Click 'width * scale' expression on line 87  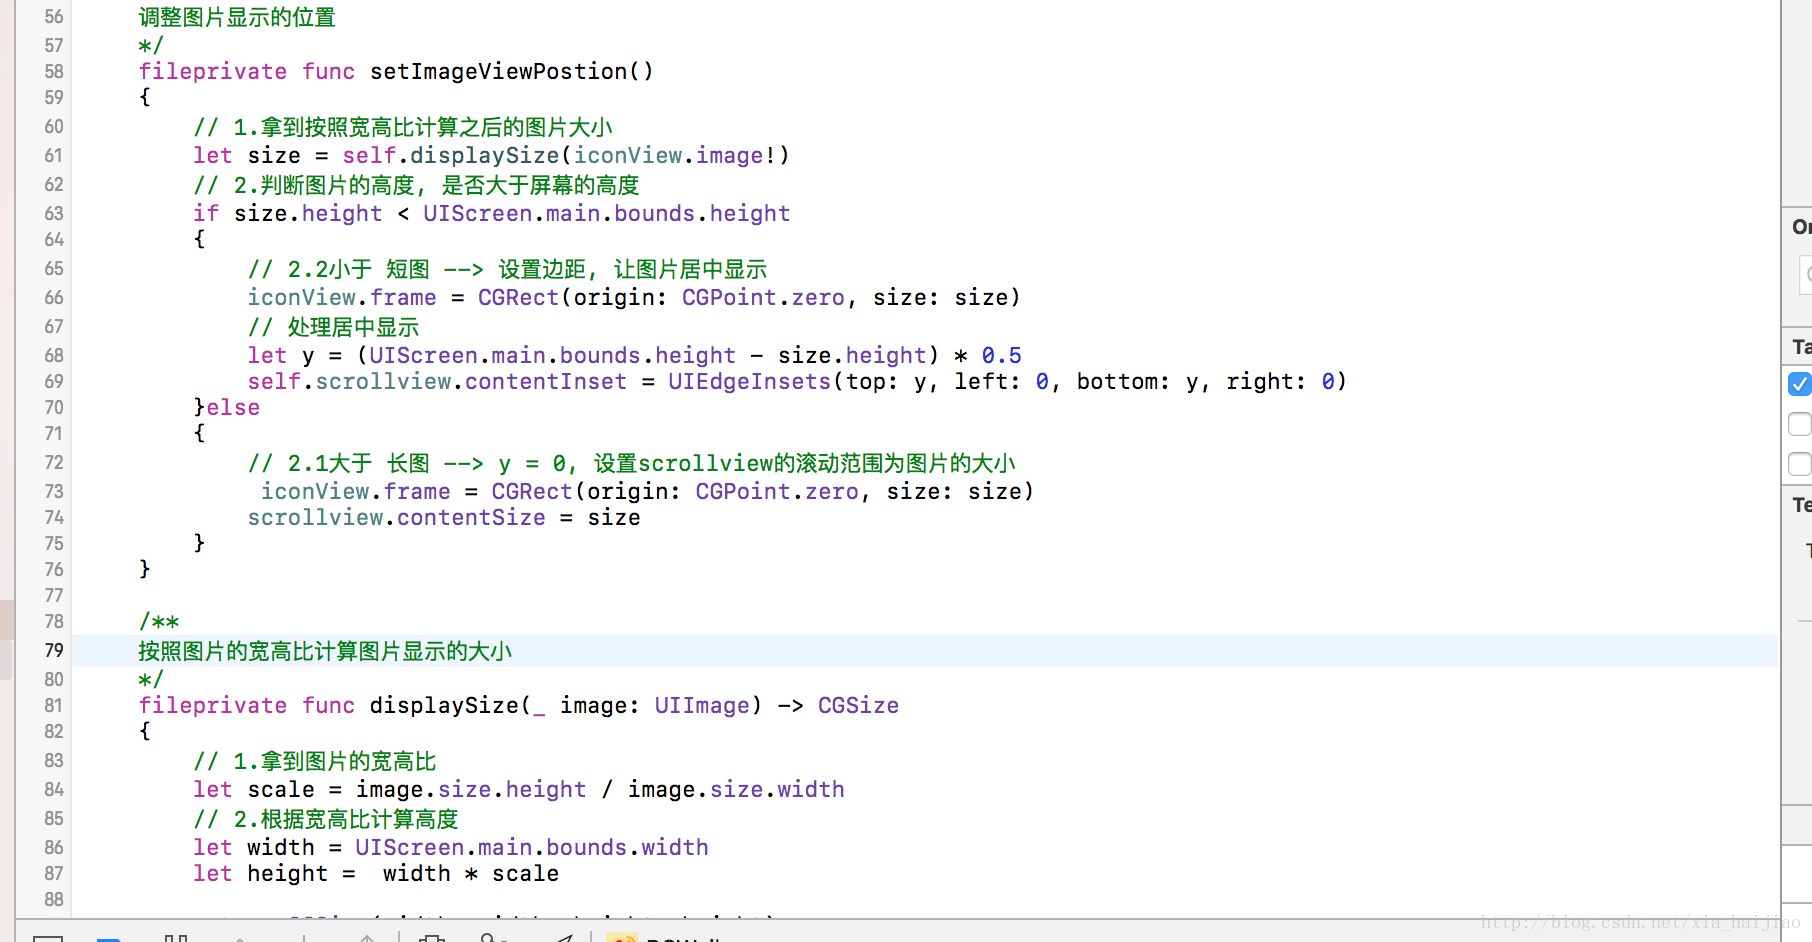[471, 873]
